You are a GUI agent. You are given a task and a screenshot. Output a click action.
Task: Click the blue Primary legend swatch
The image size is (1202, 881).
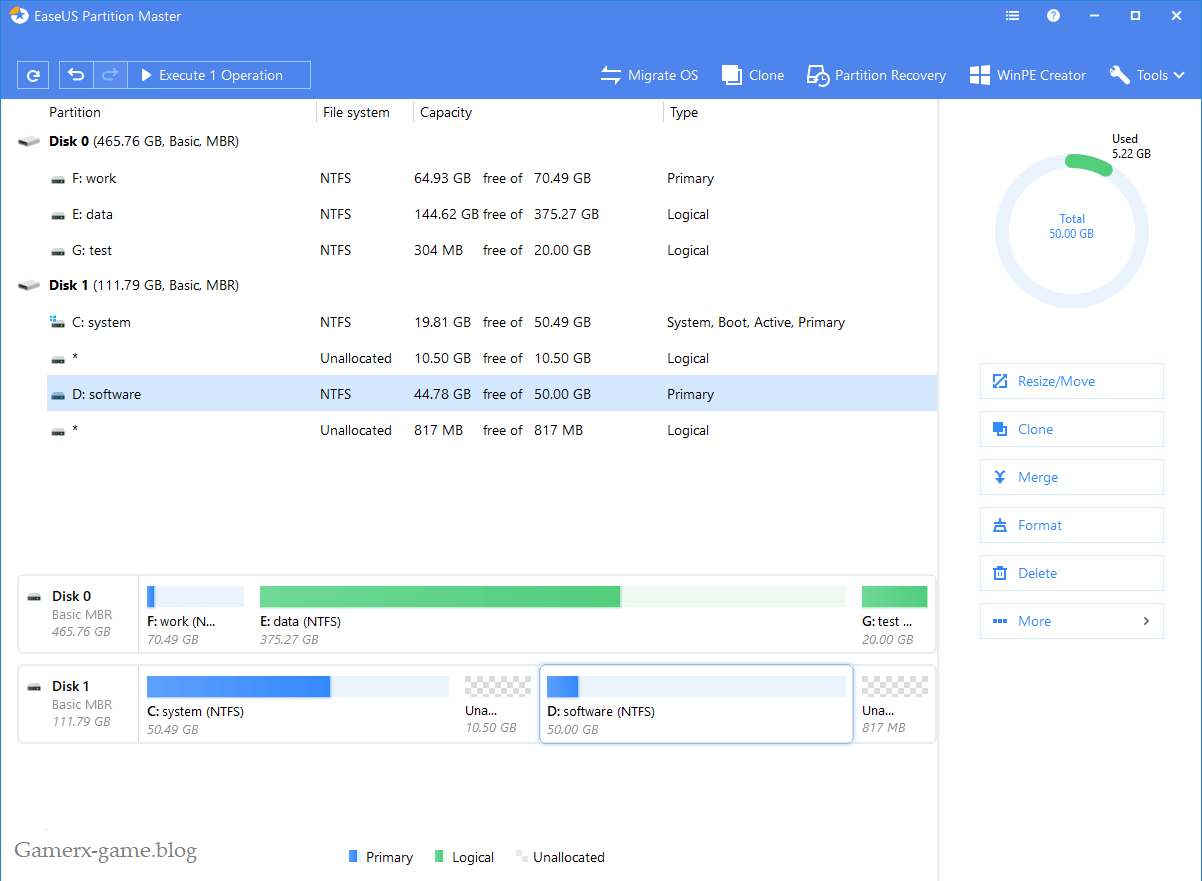click(352, 857)
